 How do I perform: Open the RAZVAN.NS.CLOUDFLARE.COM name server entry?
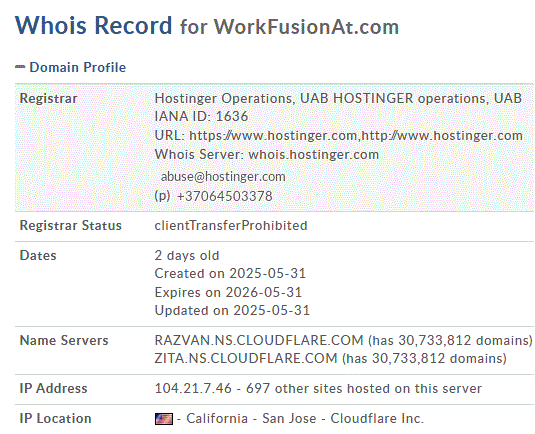click(x=259, y=340)
